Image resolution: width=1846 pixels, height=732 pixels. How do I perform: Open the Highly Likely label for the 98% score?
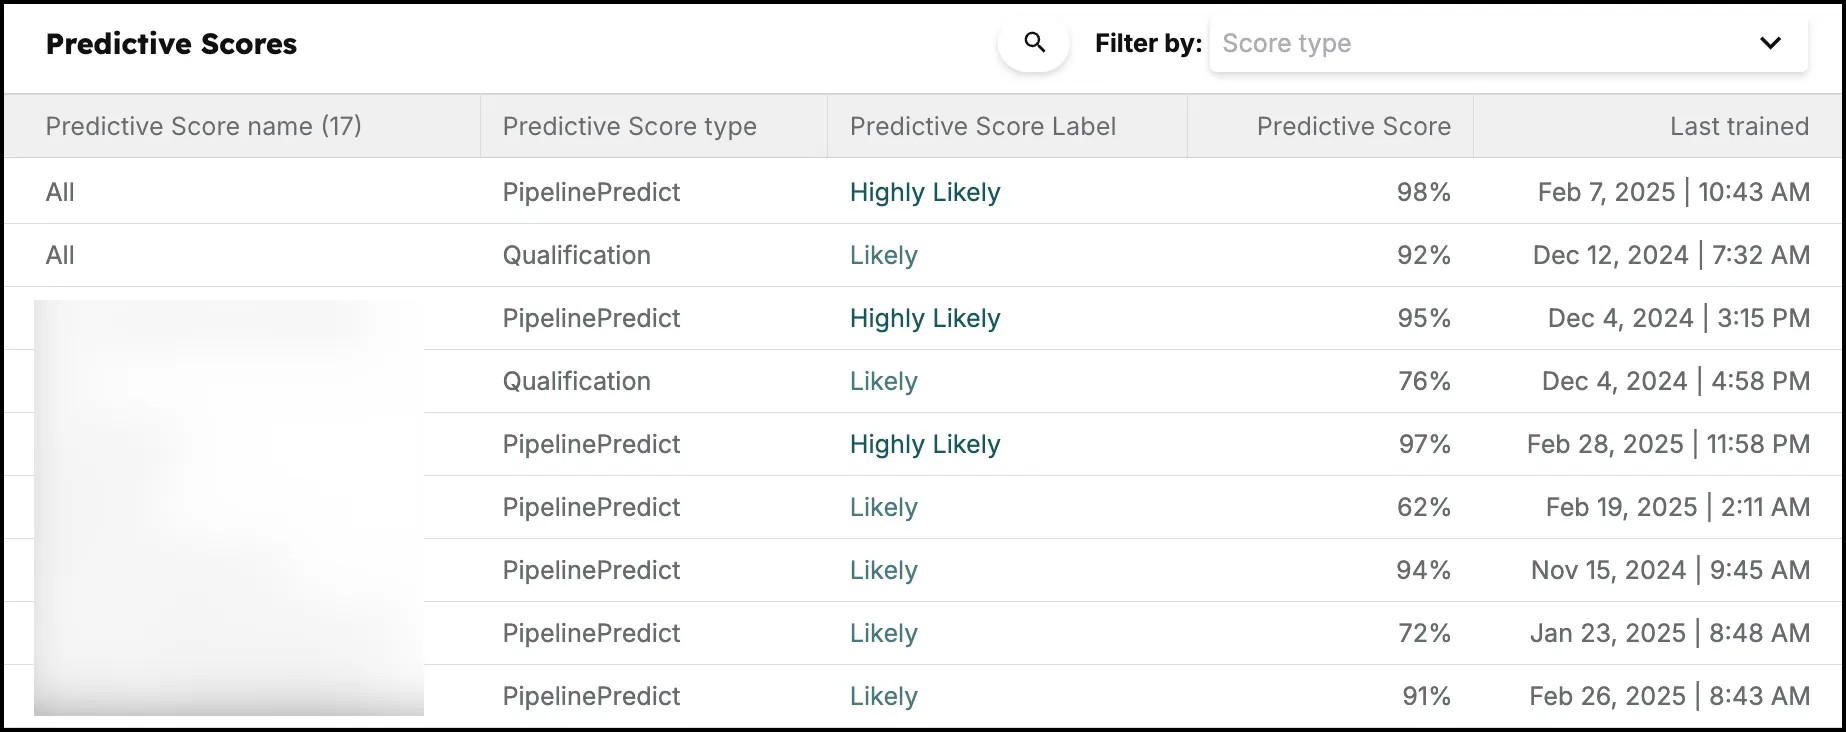924,192
